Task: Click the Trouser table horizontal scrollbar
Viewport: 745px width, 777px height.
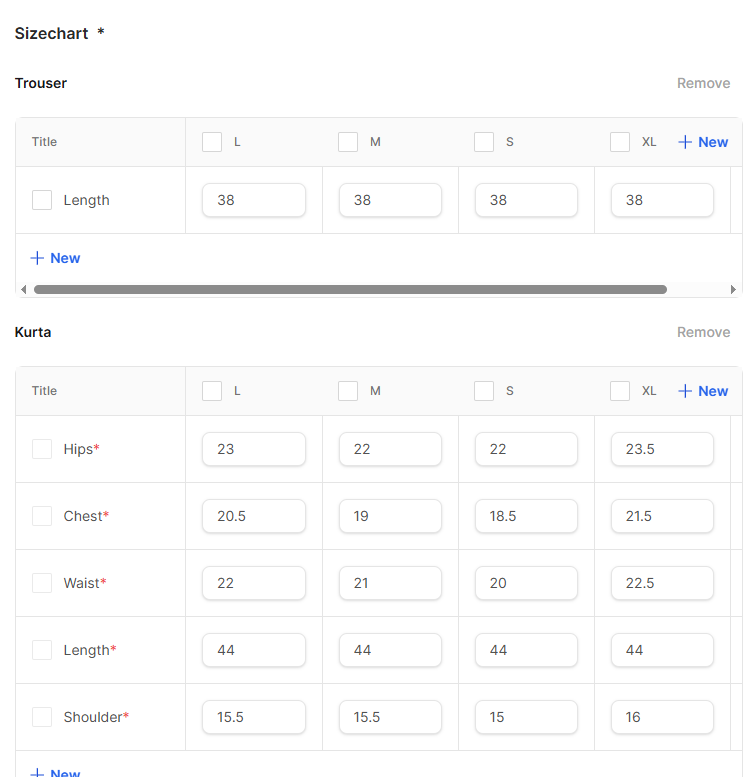Action: [x=350, y=290]
